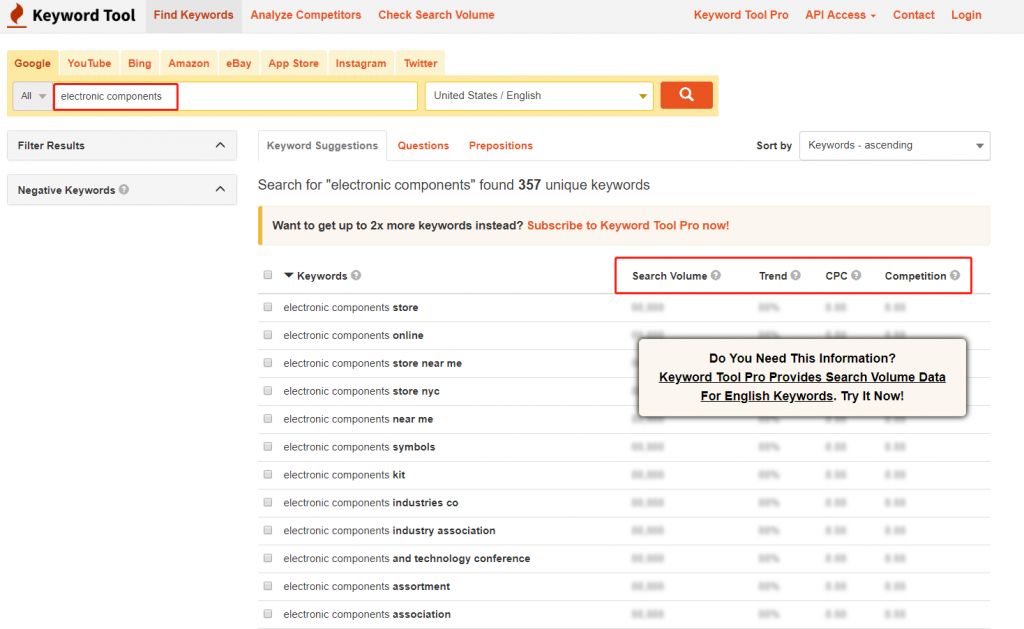Click Subscribe to Keyword Tool Pro link
This screenshot has height=629, width=1024.
(x=628, y=225)
